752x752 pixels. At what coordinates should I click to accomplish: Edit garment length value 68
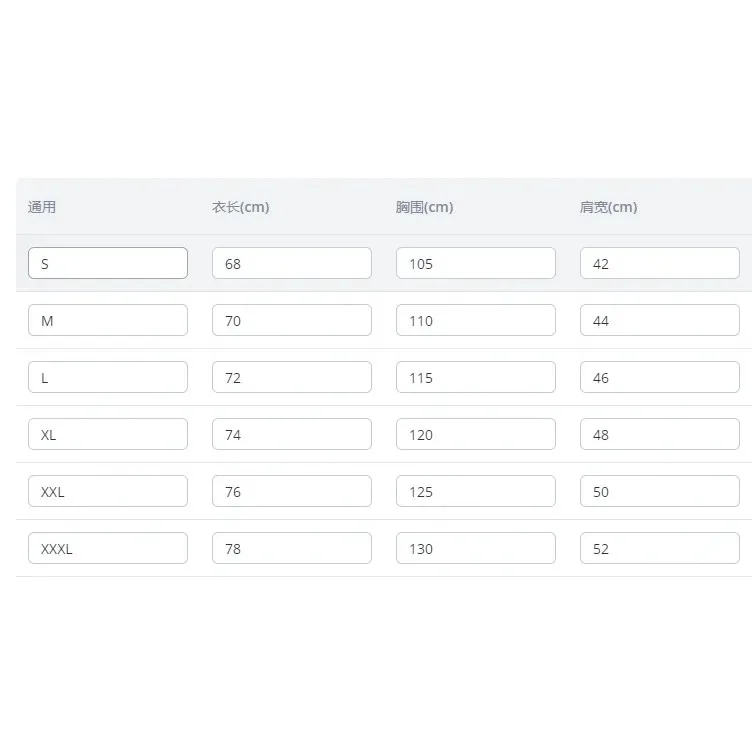tap(292, 263)
